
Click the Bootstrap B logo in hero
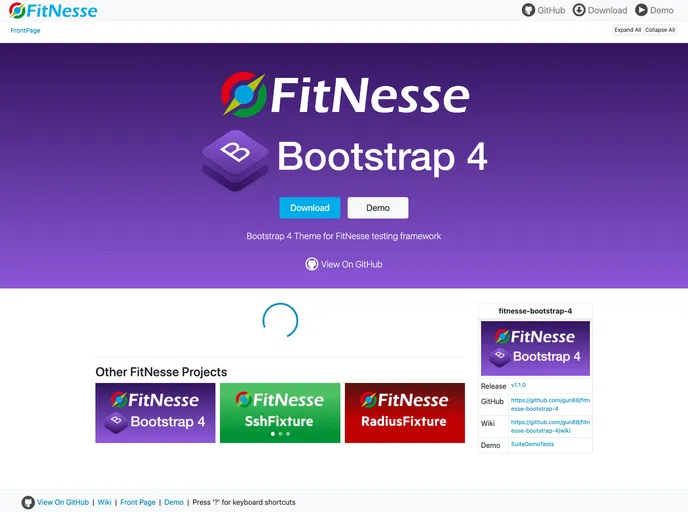[235, 160]
